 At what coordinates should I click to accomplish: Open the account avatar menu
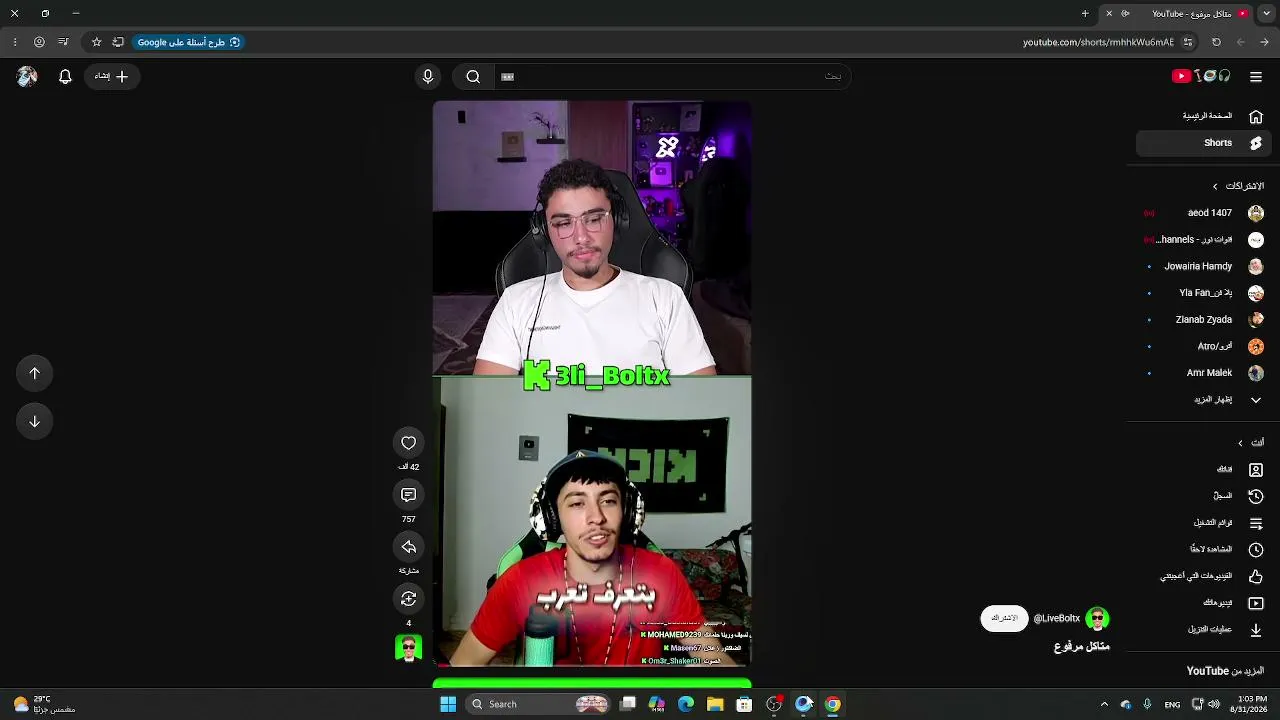27,76
